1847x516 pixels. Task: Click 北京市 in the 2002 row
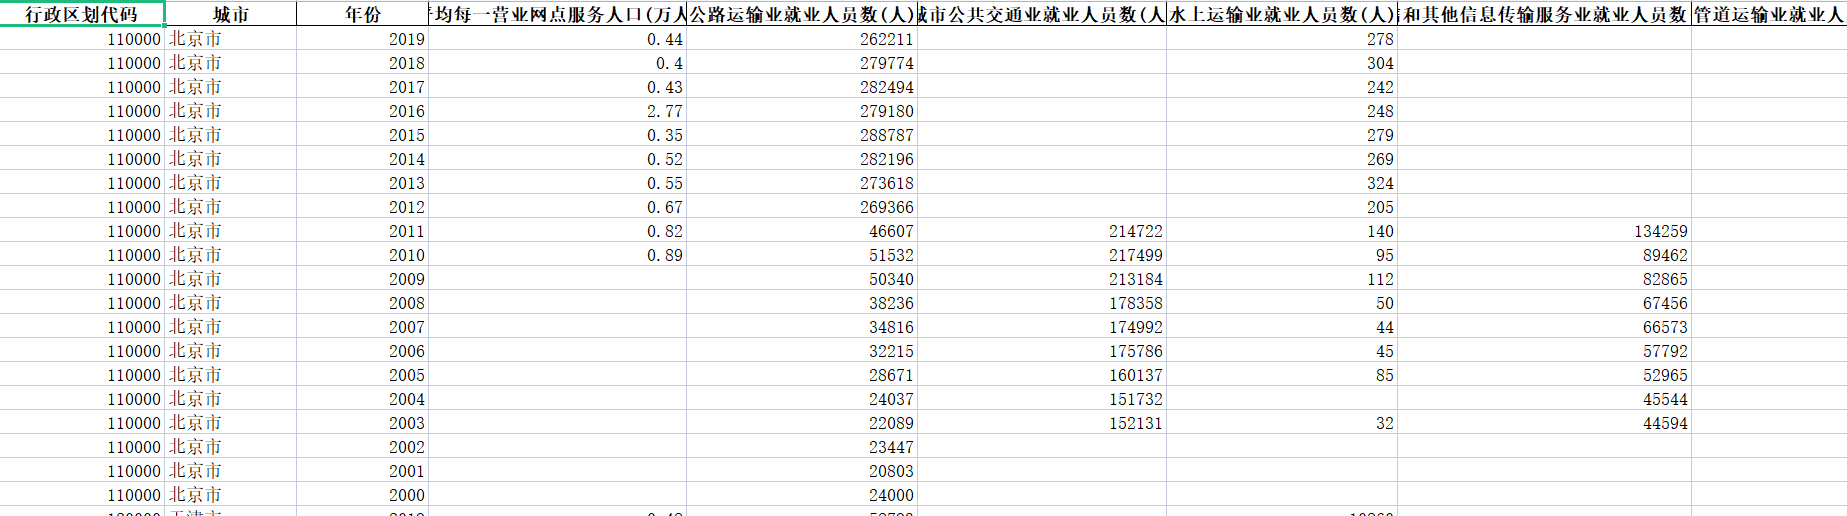tap(231, 447)
